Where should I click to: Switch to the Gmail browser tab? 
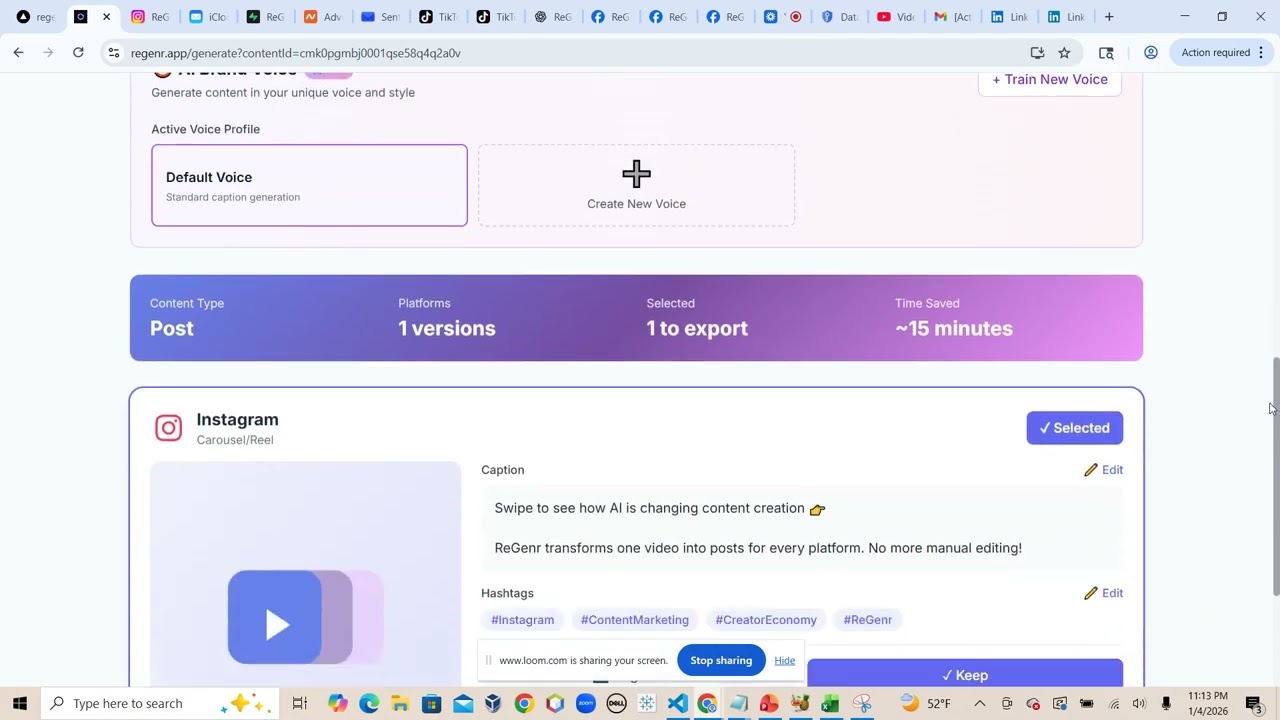click(952, 17)
